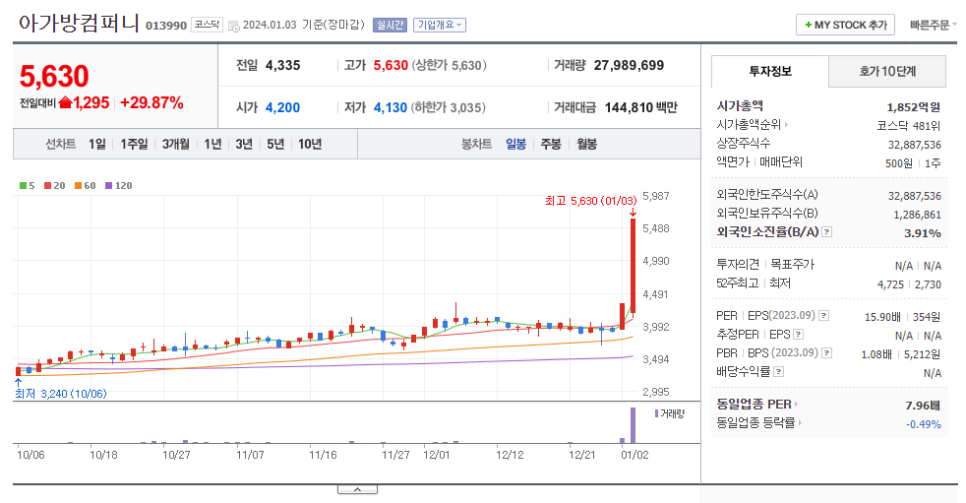This screenshot has height=503, width=966.
Task: Click the -0.49% sector change value
Action: pyautogui.click(x=923, y=424)
